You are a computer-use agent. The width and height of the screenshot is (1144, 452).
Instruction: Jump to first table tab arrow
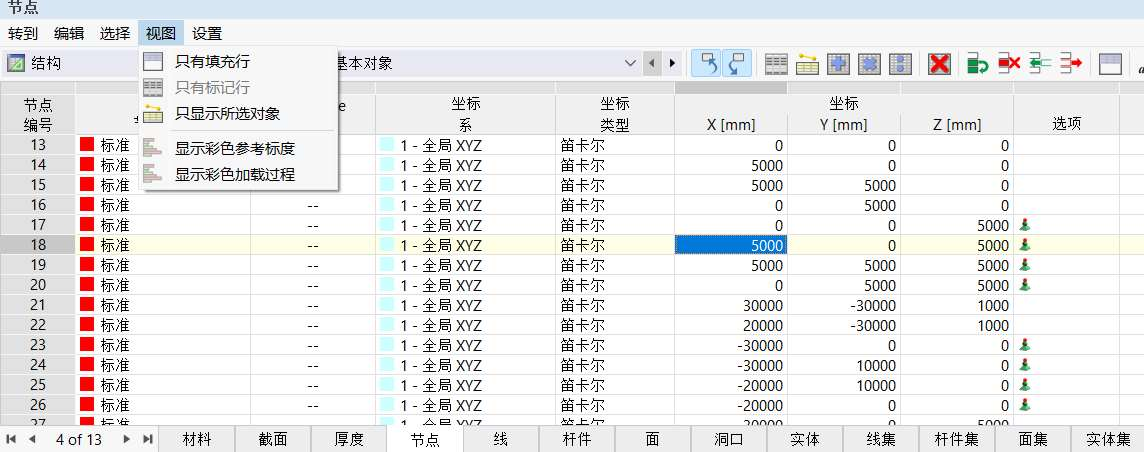12,439
